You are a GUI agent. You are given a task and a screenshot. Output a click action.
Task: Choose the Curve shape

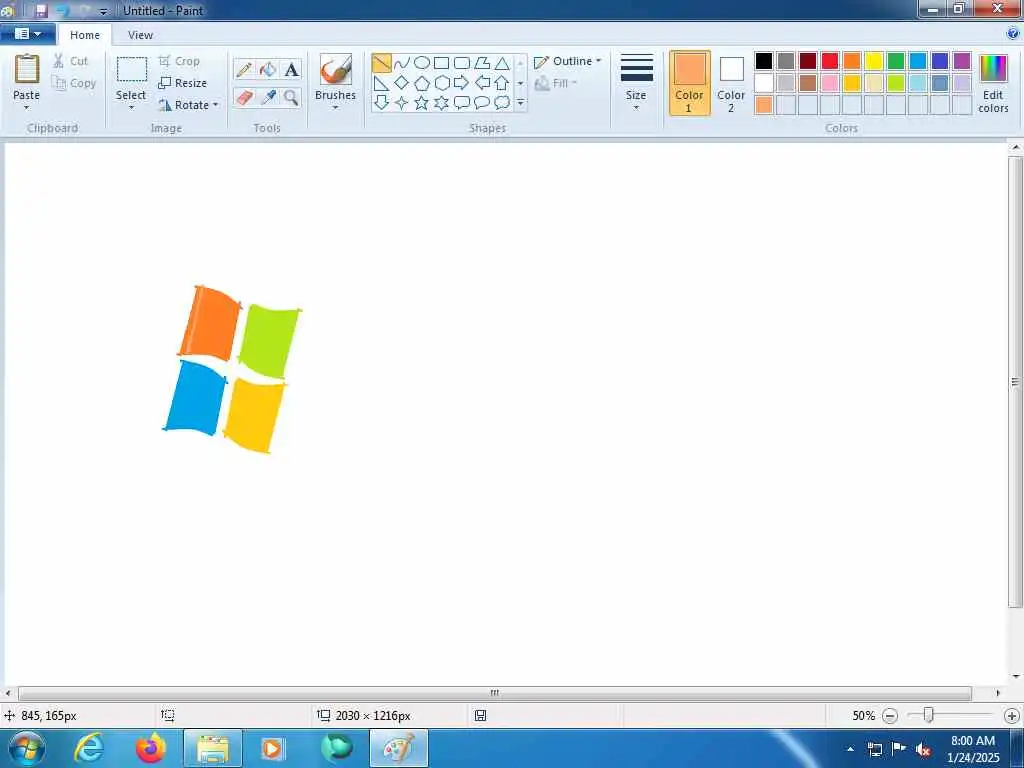pos(402,63)
